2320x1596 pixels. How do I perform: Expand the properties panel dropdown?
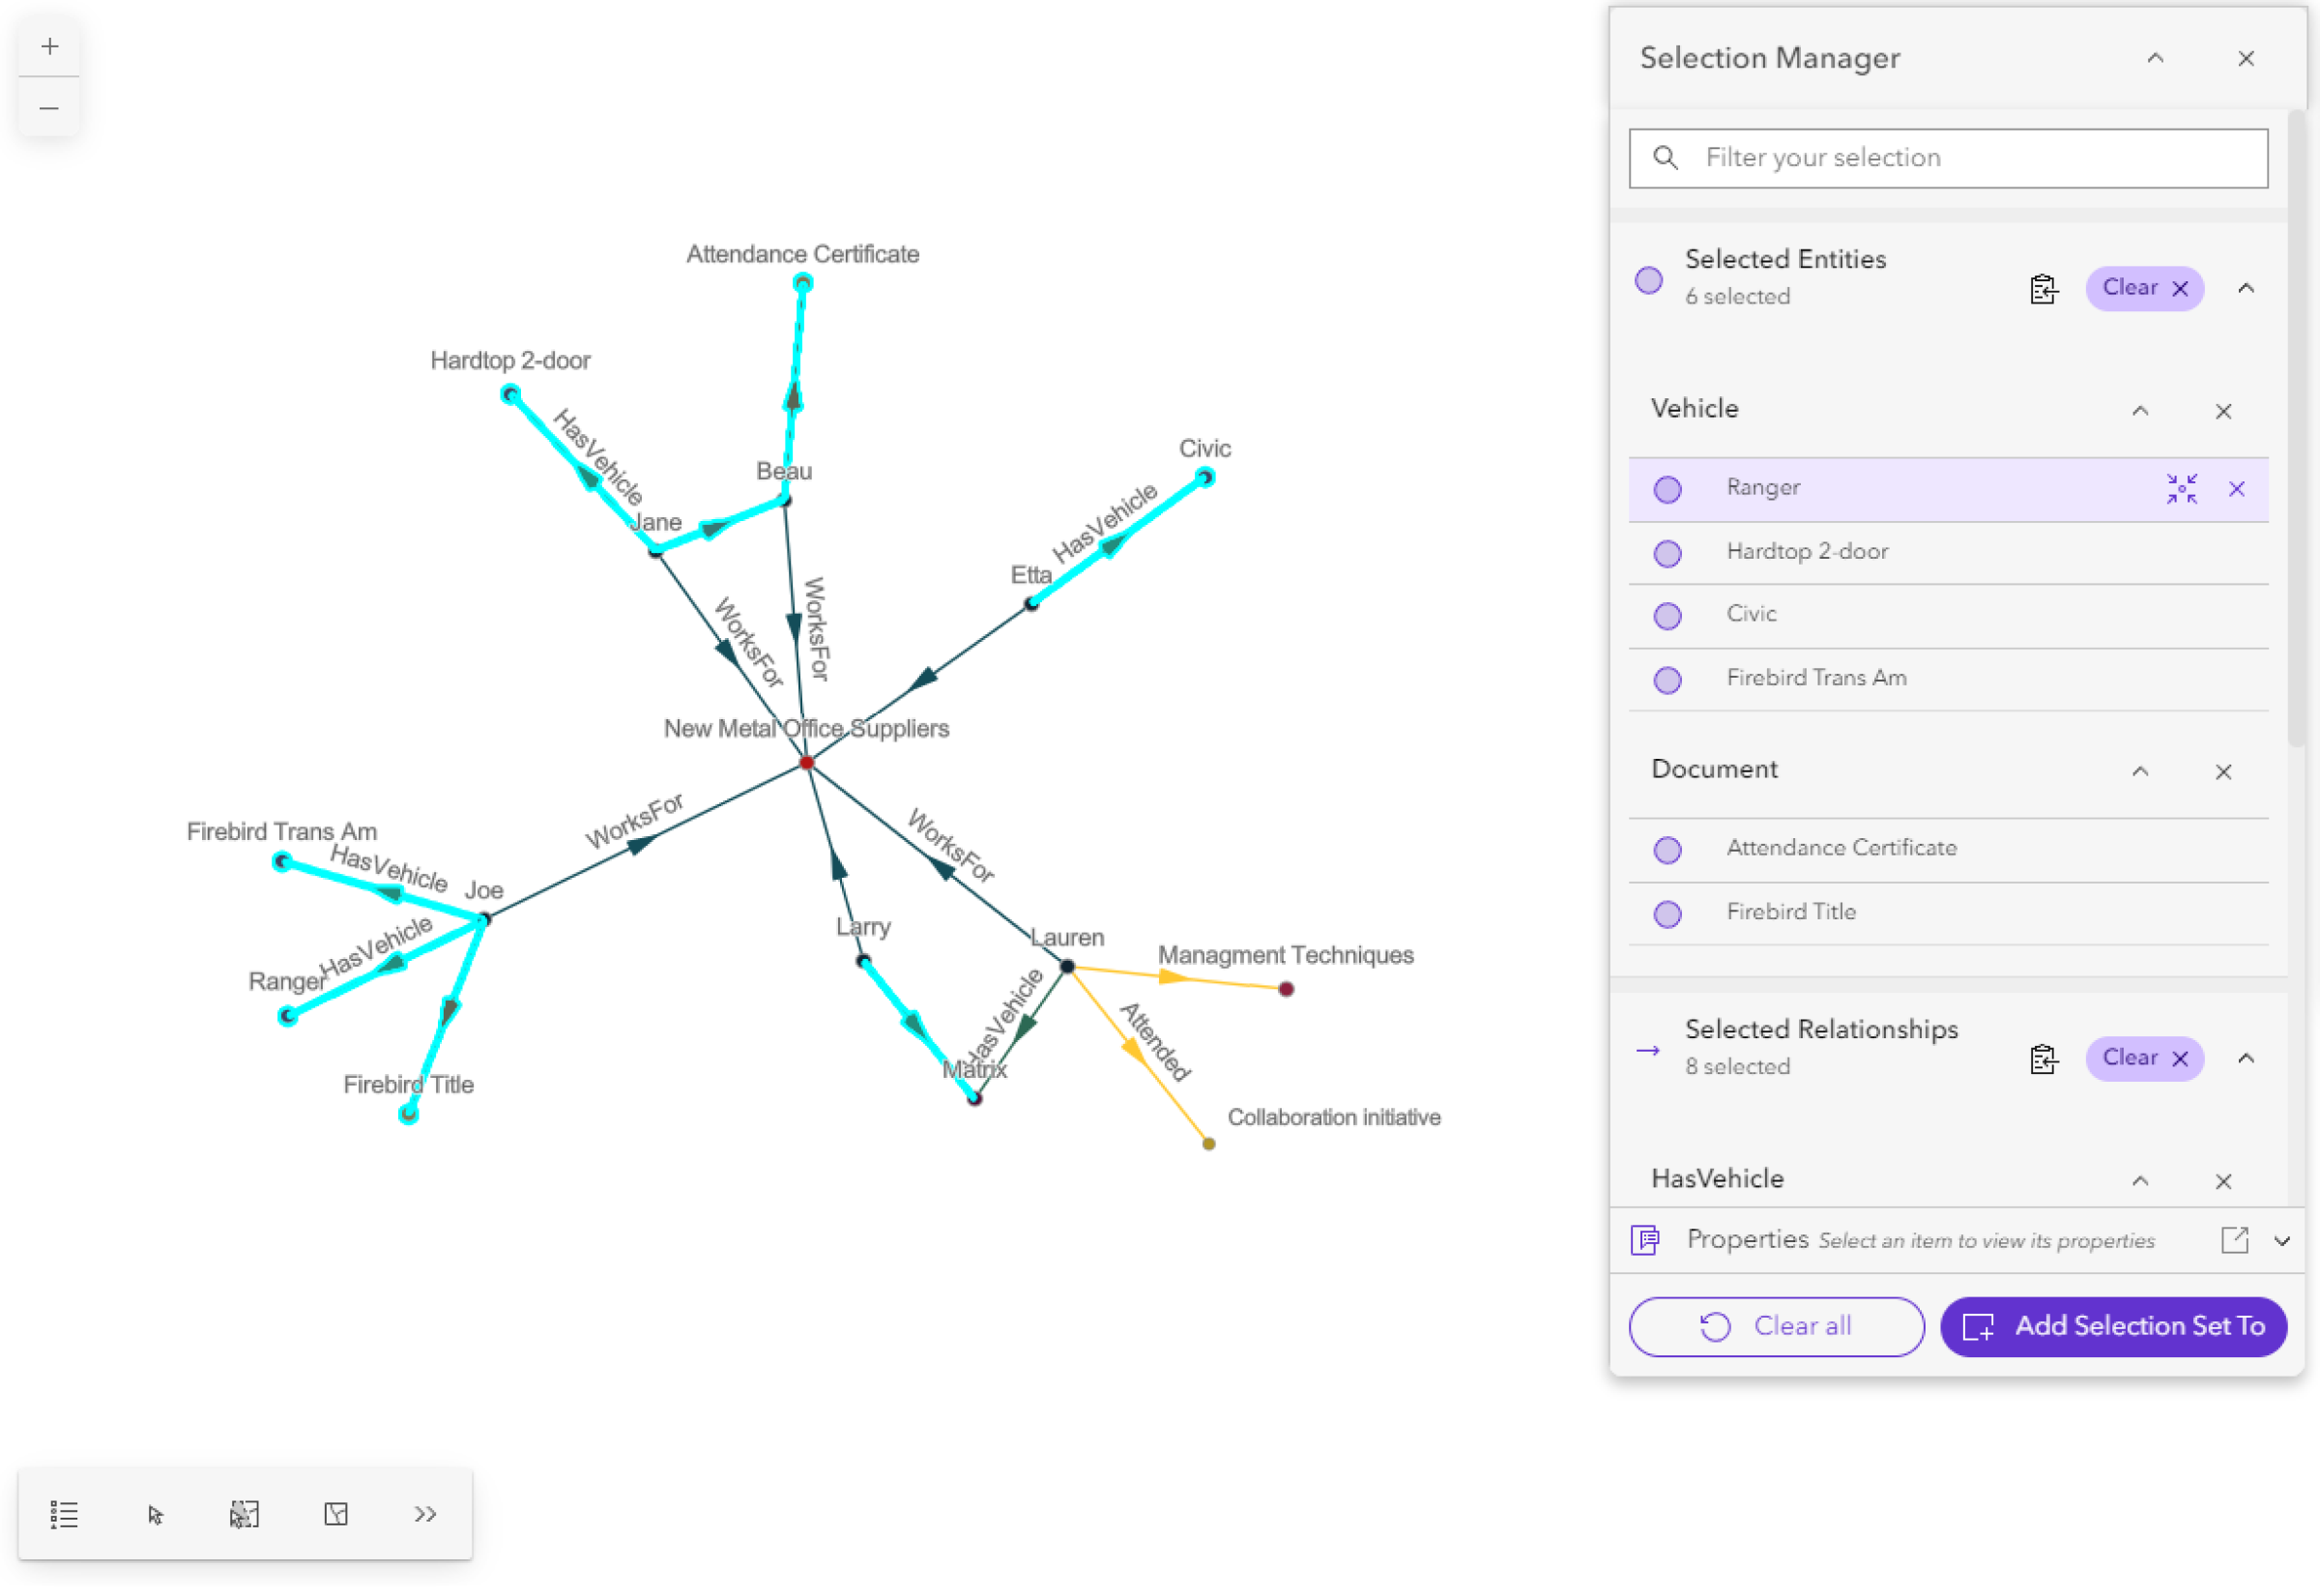(2281, 1238)
